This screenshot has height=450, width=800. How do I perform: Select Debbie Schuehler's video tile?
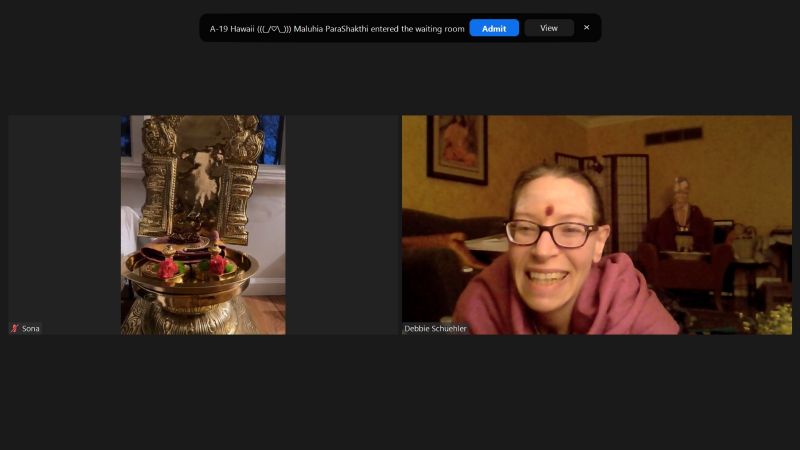tap(597, 224)
